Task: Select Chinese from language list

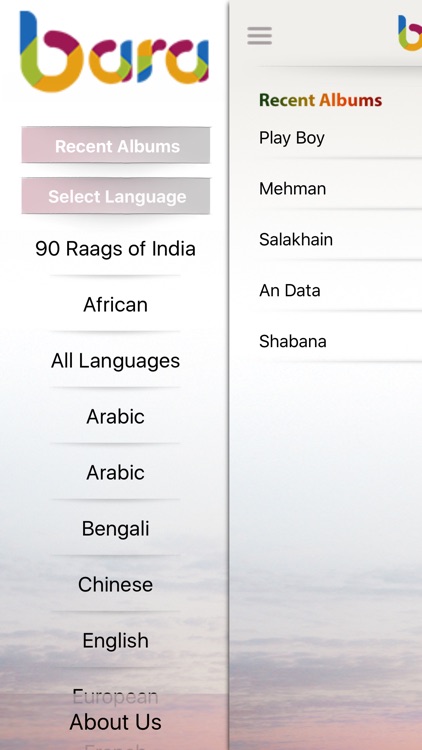Action: tap(115, 585)
